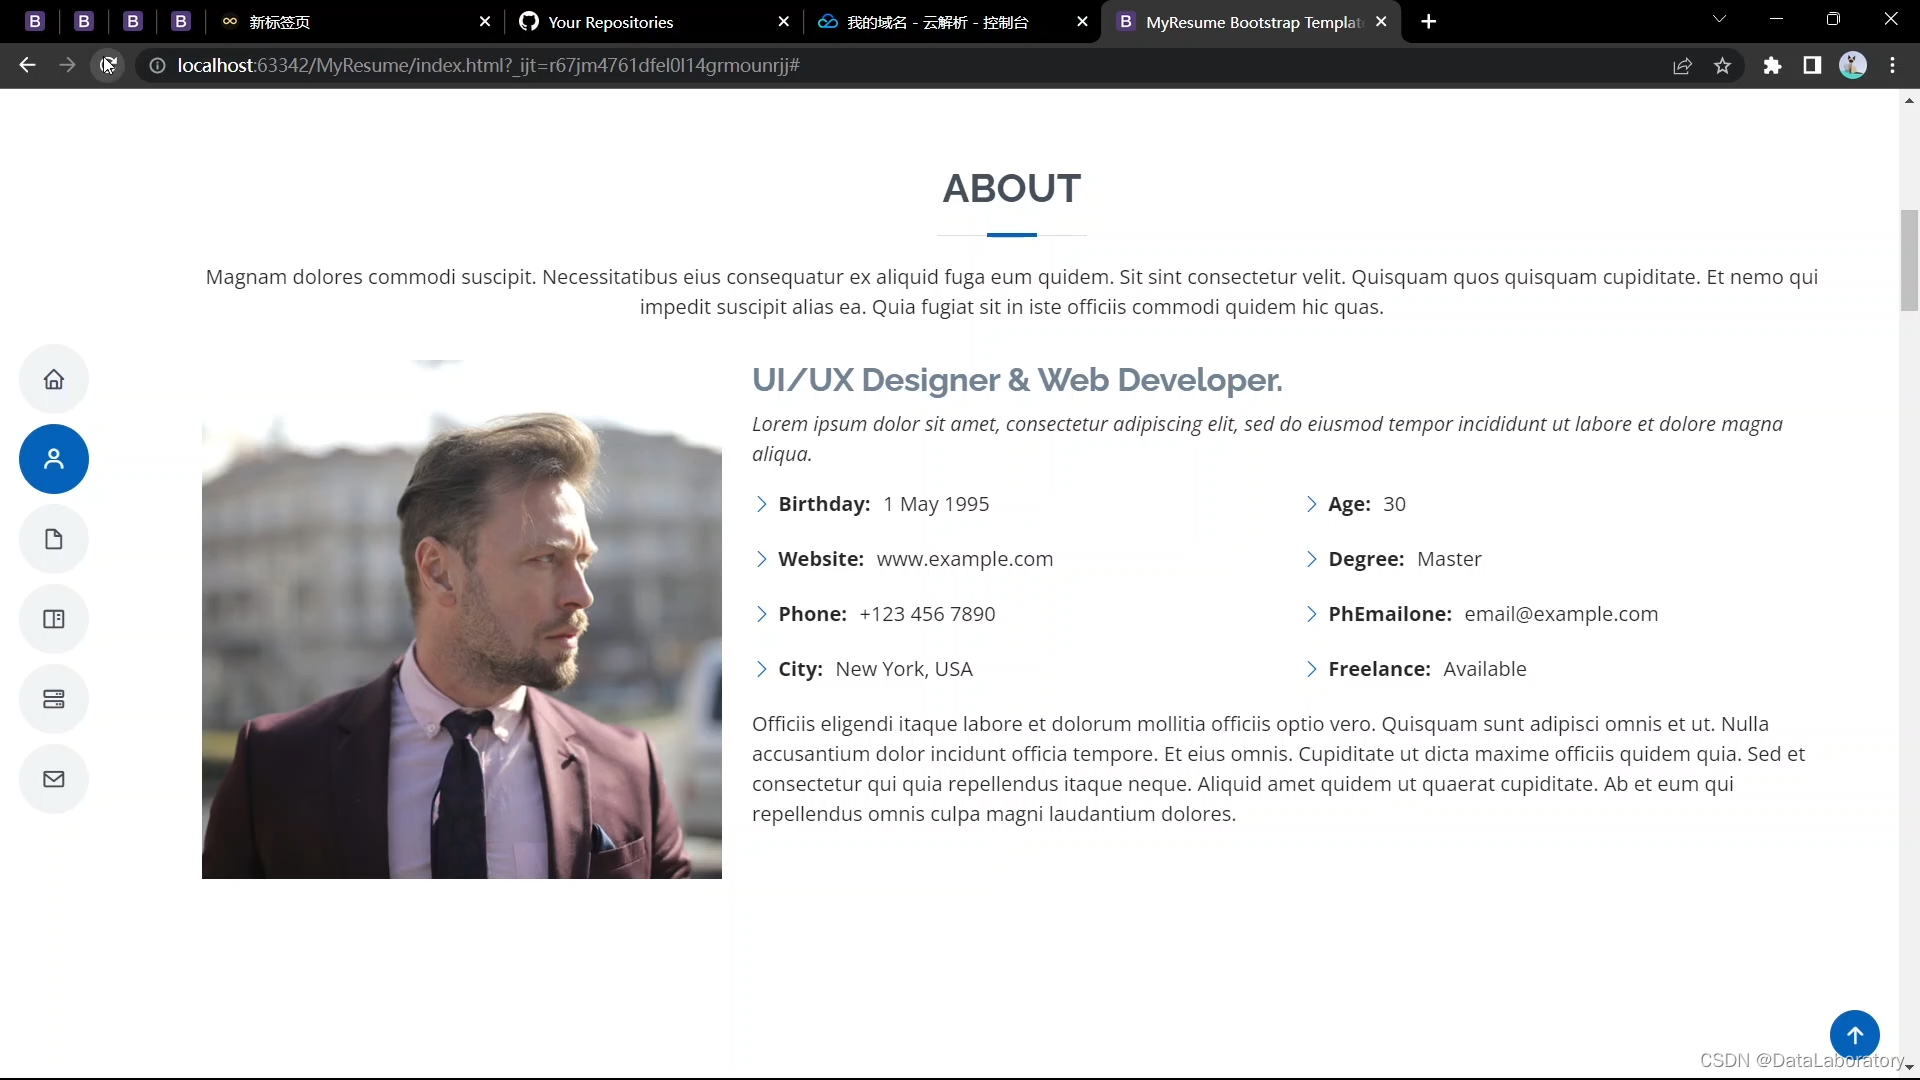Click the Services server icon in the sidebar
1920x1080 pixels.
point(54,699)
